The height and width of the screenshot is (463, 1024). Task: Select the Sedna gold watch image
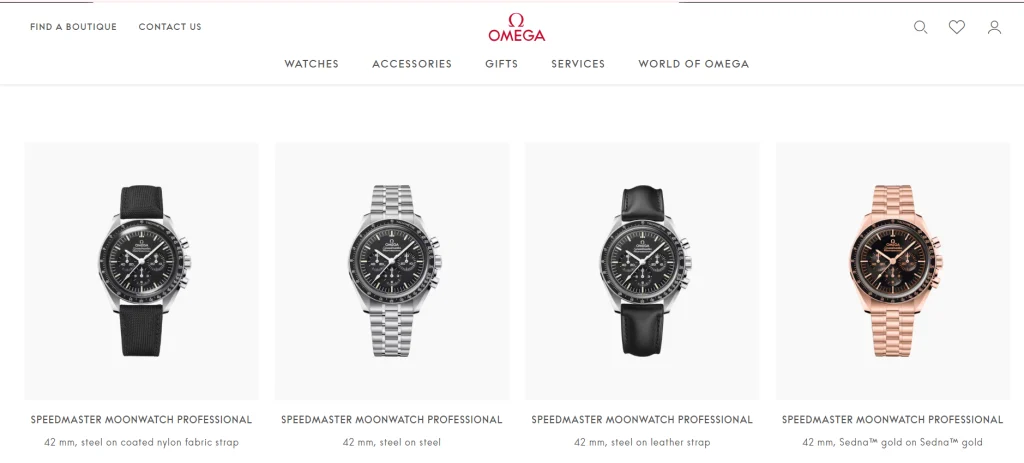pos(893,271)
